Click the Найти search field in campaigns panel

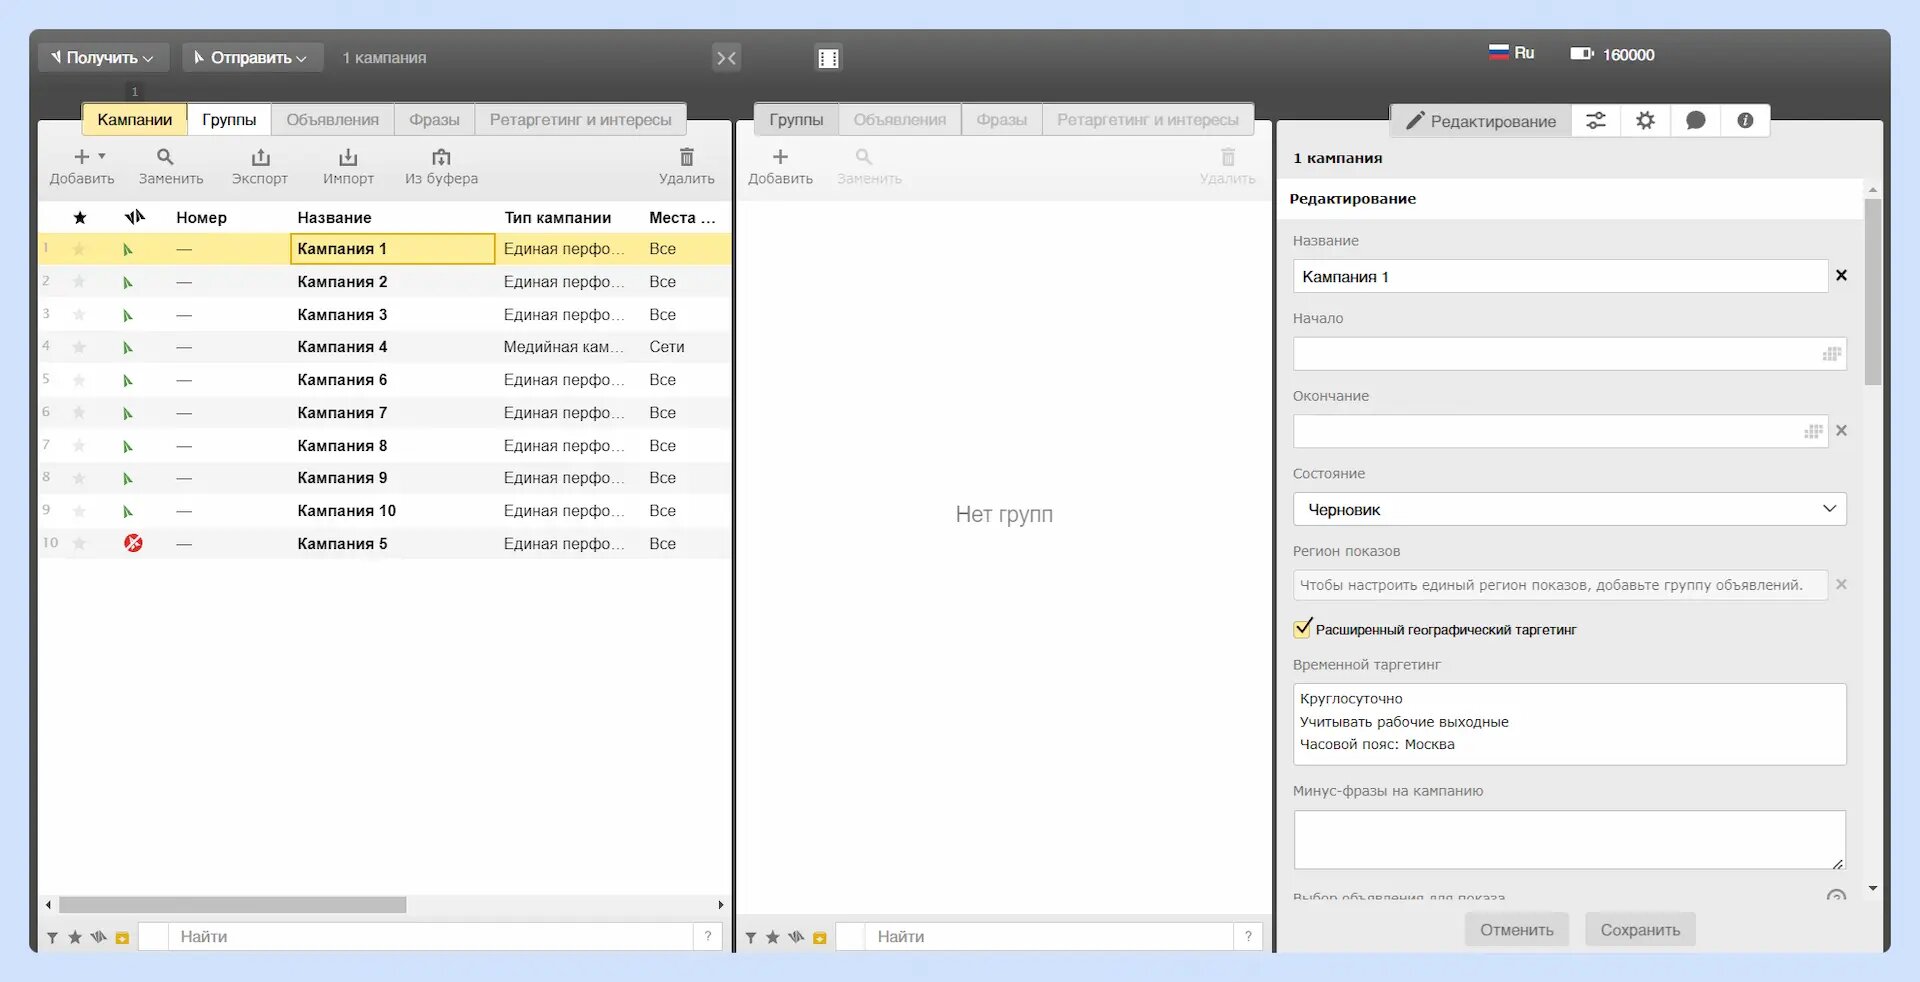click(x=430, y=937)
